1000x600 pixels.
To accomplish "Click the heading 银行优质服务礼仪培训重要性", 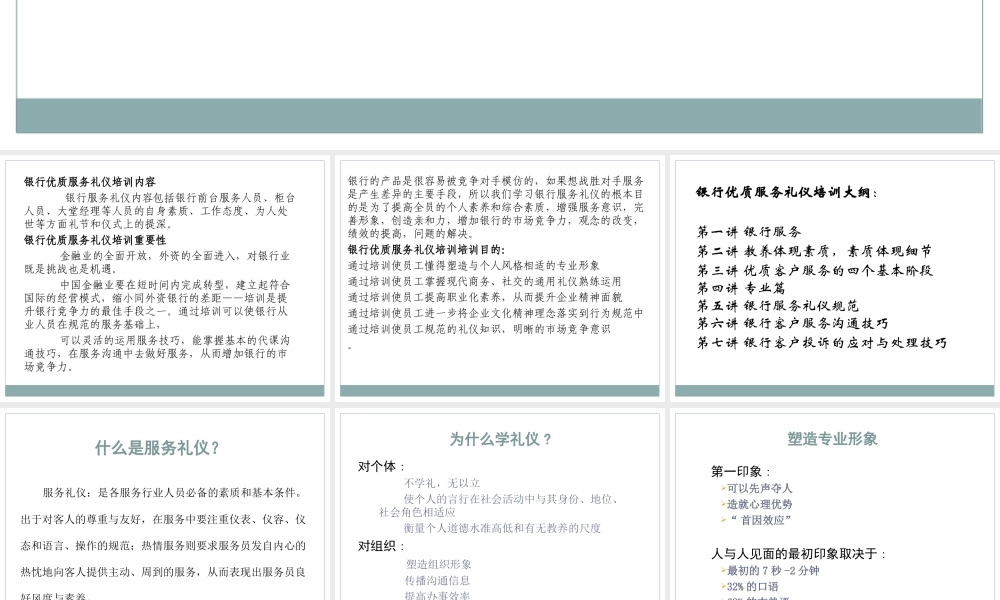I will [95, 240].
